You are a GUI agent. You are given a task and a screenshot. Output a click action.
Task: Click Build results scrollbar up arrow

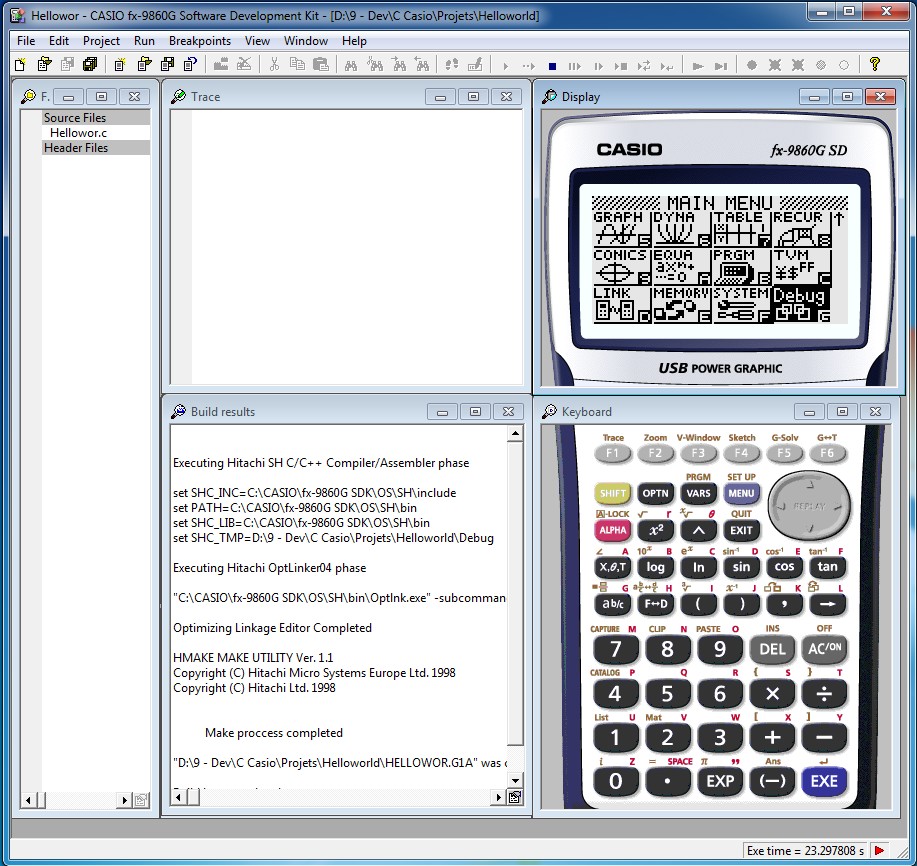pos(515,433)
